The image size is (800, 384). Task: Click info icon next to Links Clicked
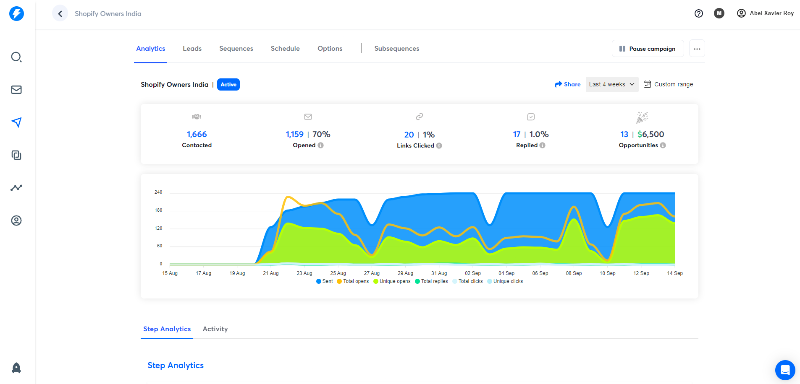tap(439, 145)
